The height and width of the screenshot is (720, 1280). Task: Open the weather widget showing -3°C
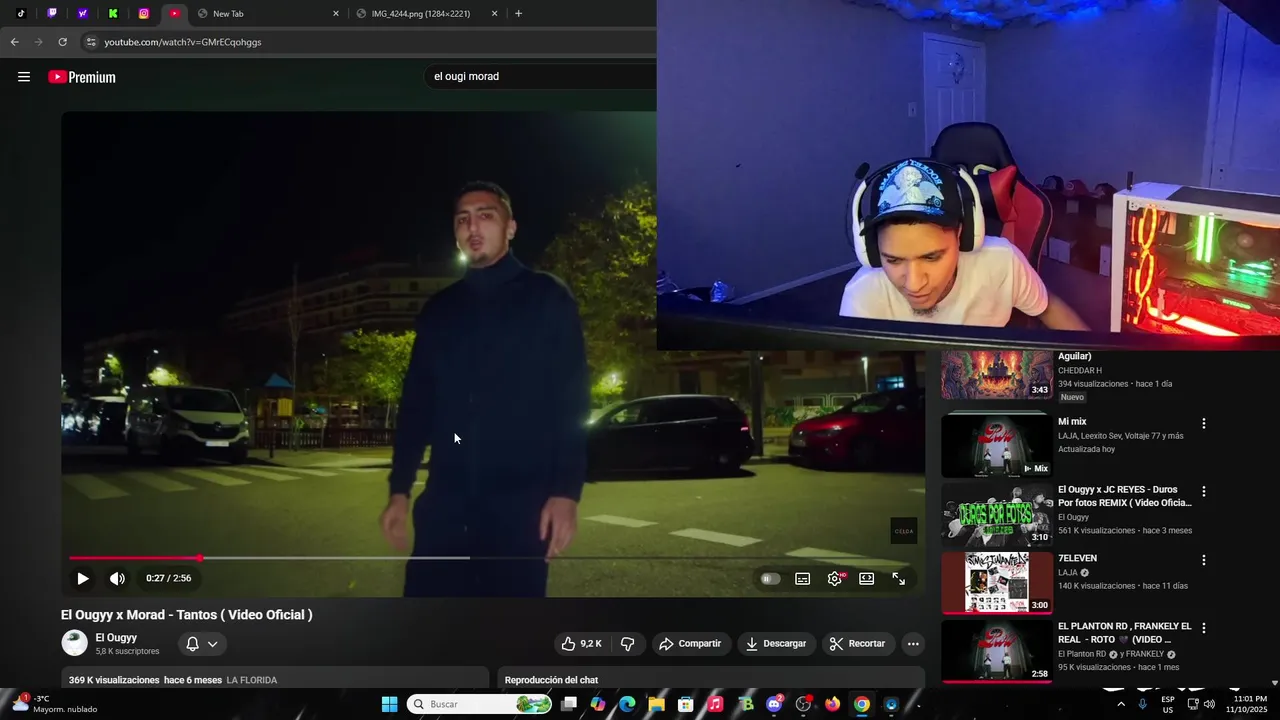click(x=55, y=704)
